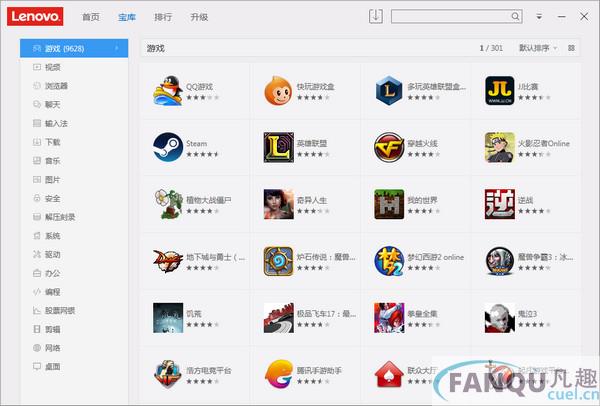
Task: Open the 联众大厅 red house icon
Action: tap(389, 374)
